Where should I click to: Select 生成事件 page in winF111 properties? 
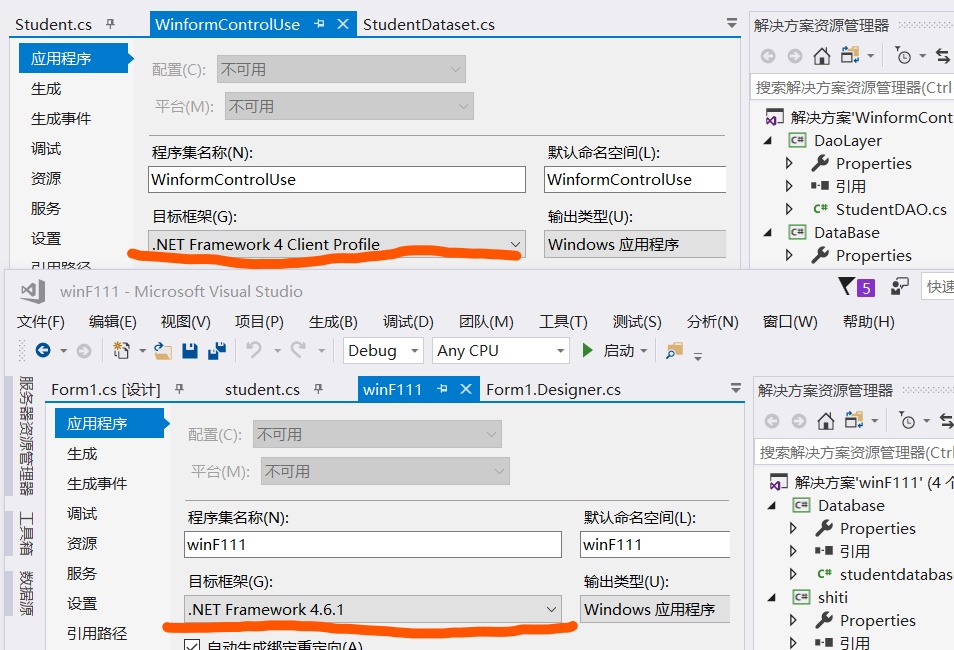coord(97,484)
